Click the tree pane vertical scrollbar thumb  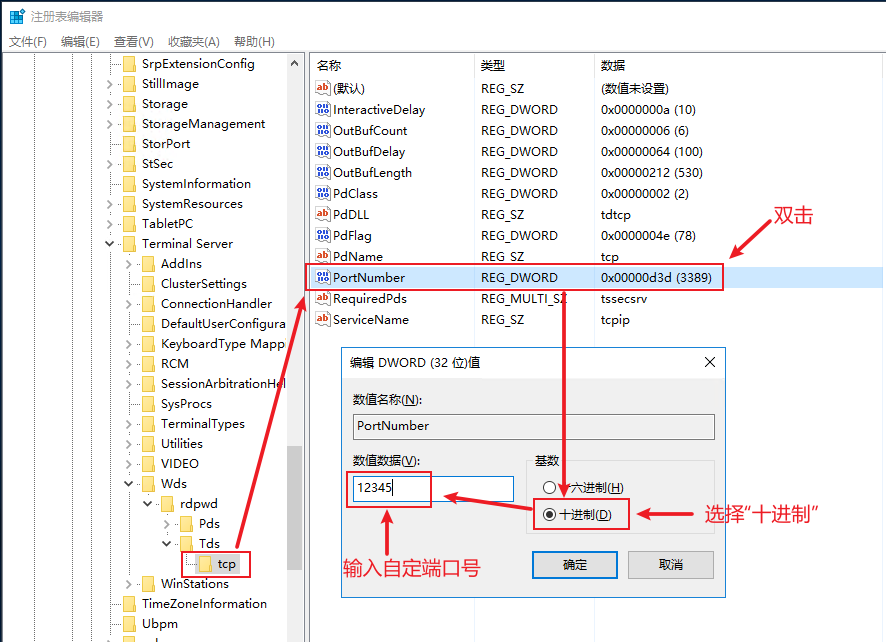click(294, 507)
